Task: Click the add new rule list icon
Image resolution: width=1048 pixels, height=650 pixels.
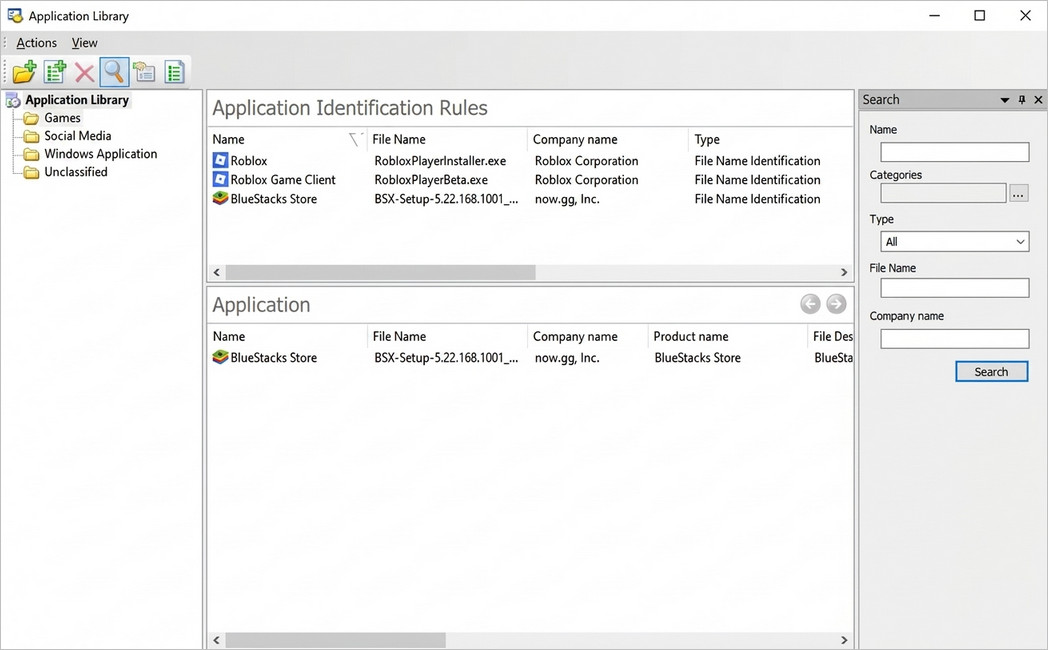Action: [x=55, y=71]
